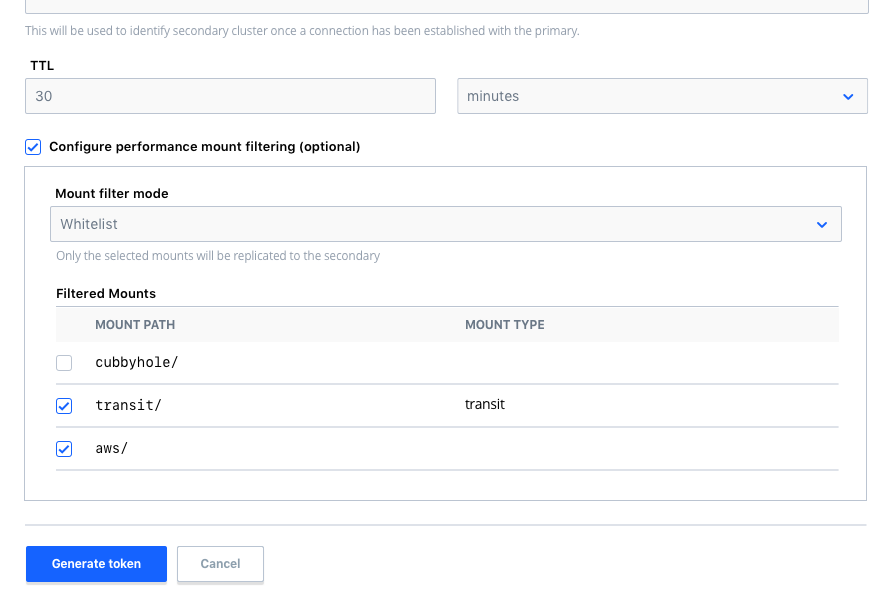
Task: Click the MOUNT TYPE column header
Action: point(505,325)
